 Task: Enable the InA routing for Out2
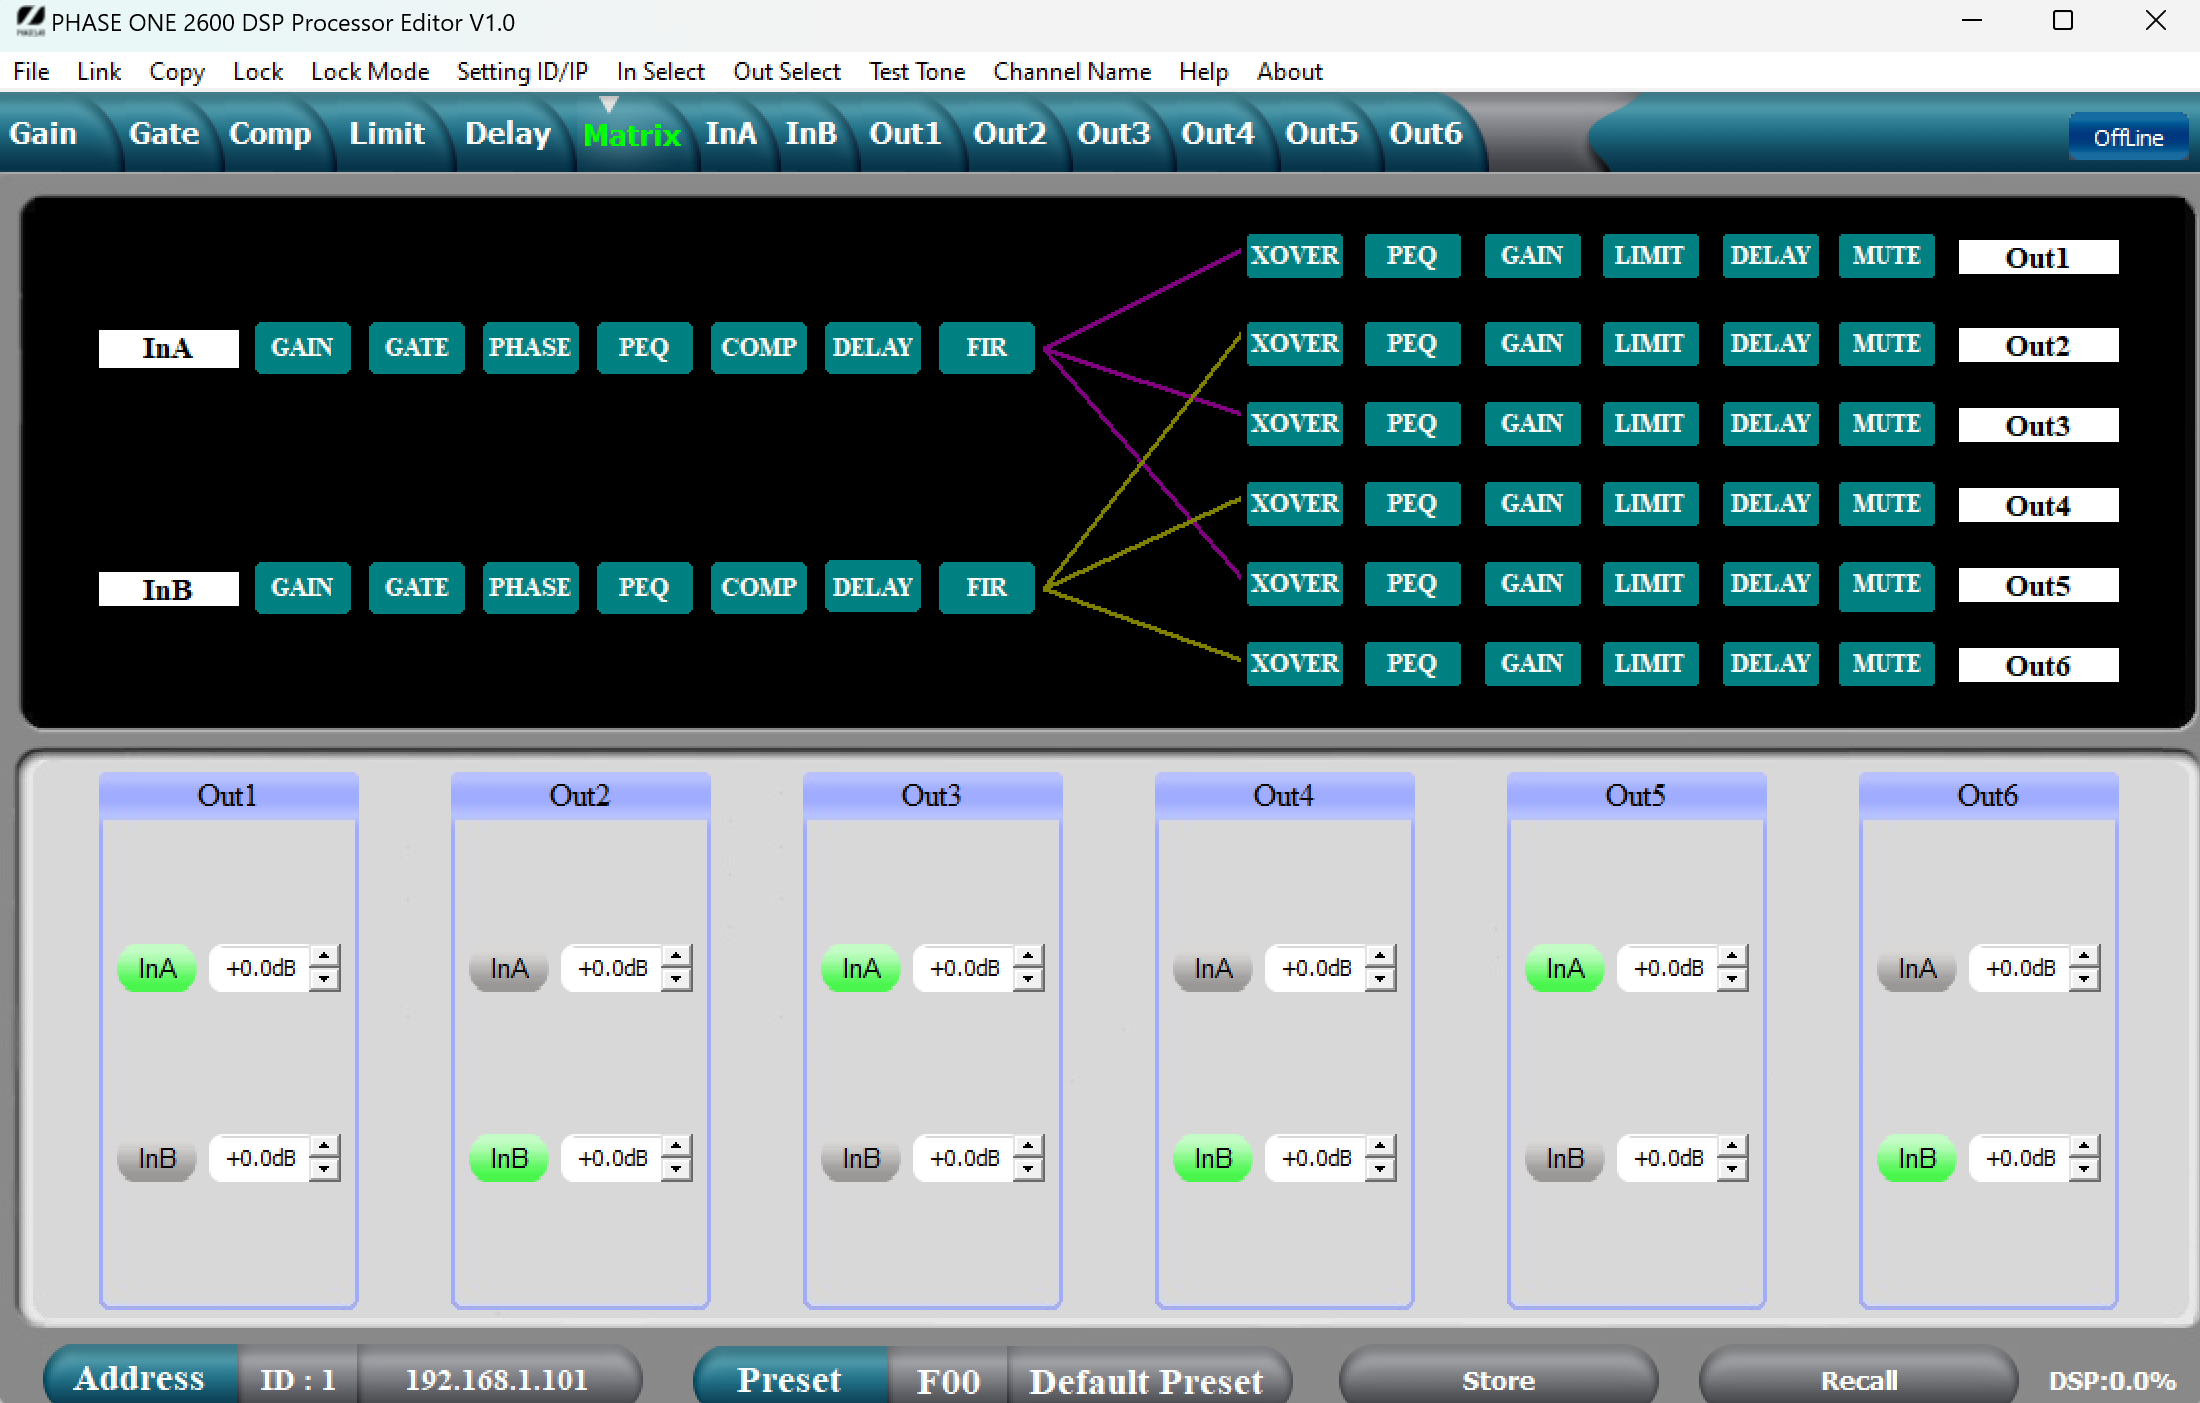(508, 967)
